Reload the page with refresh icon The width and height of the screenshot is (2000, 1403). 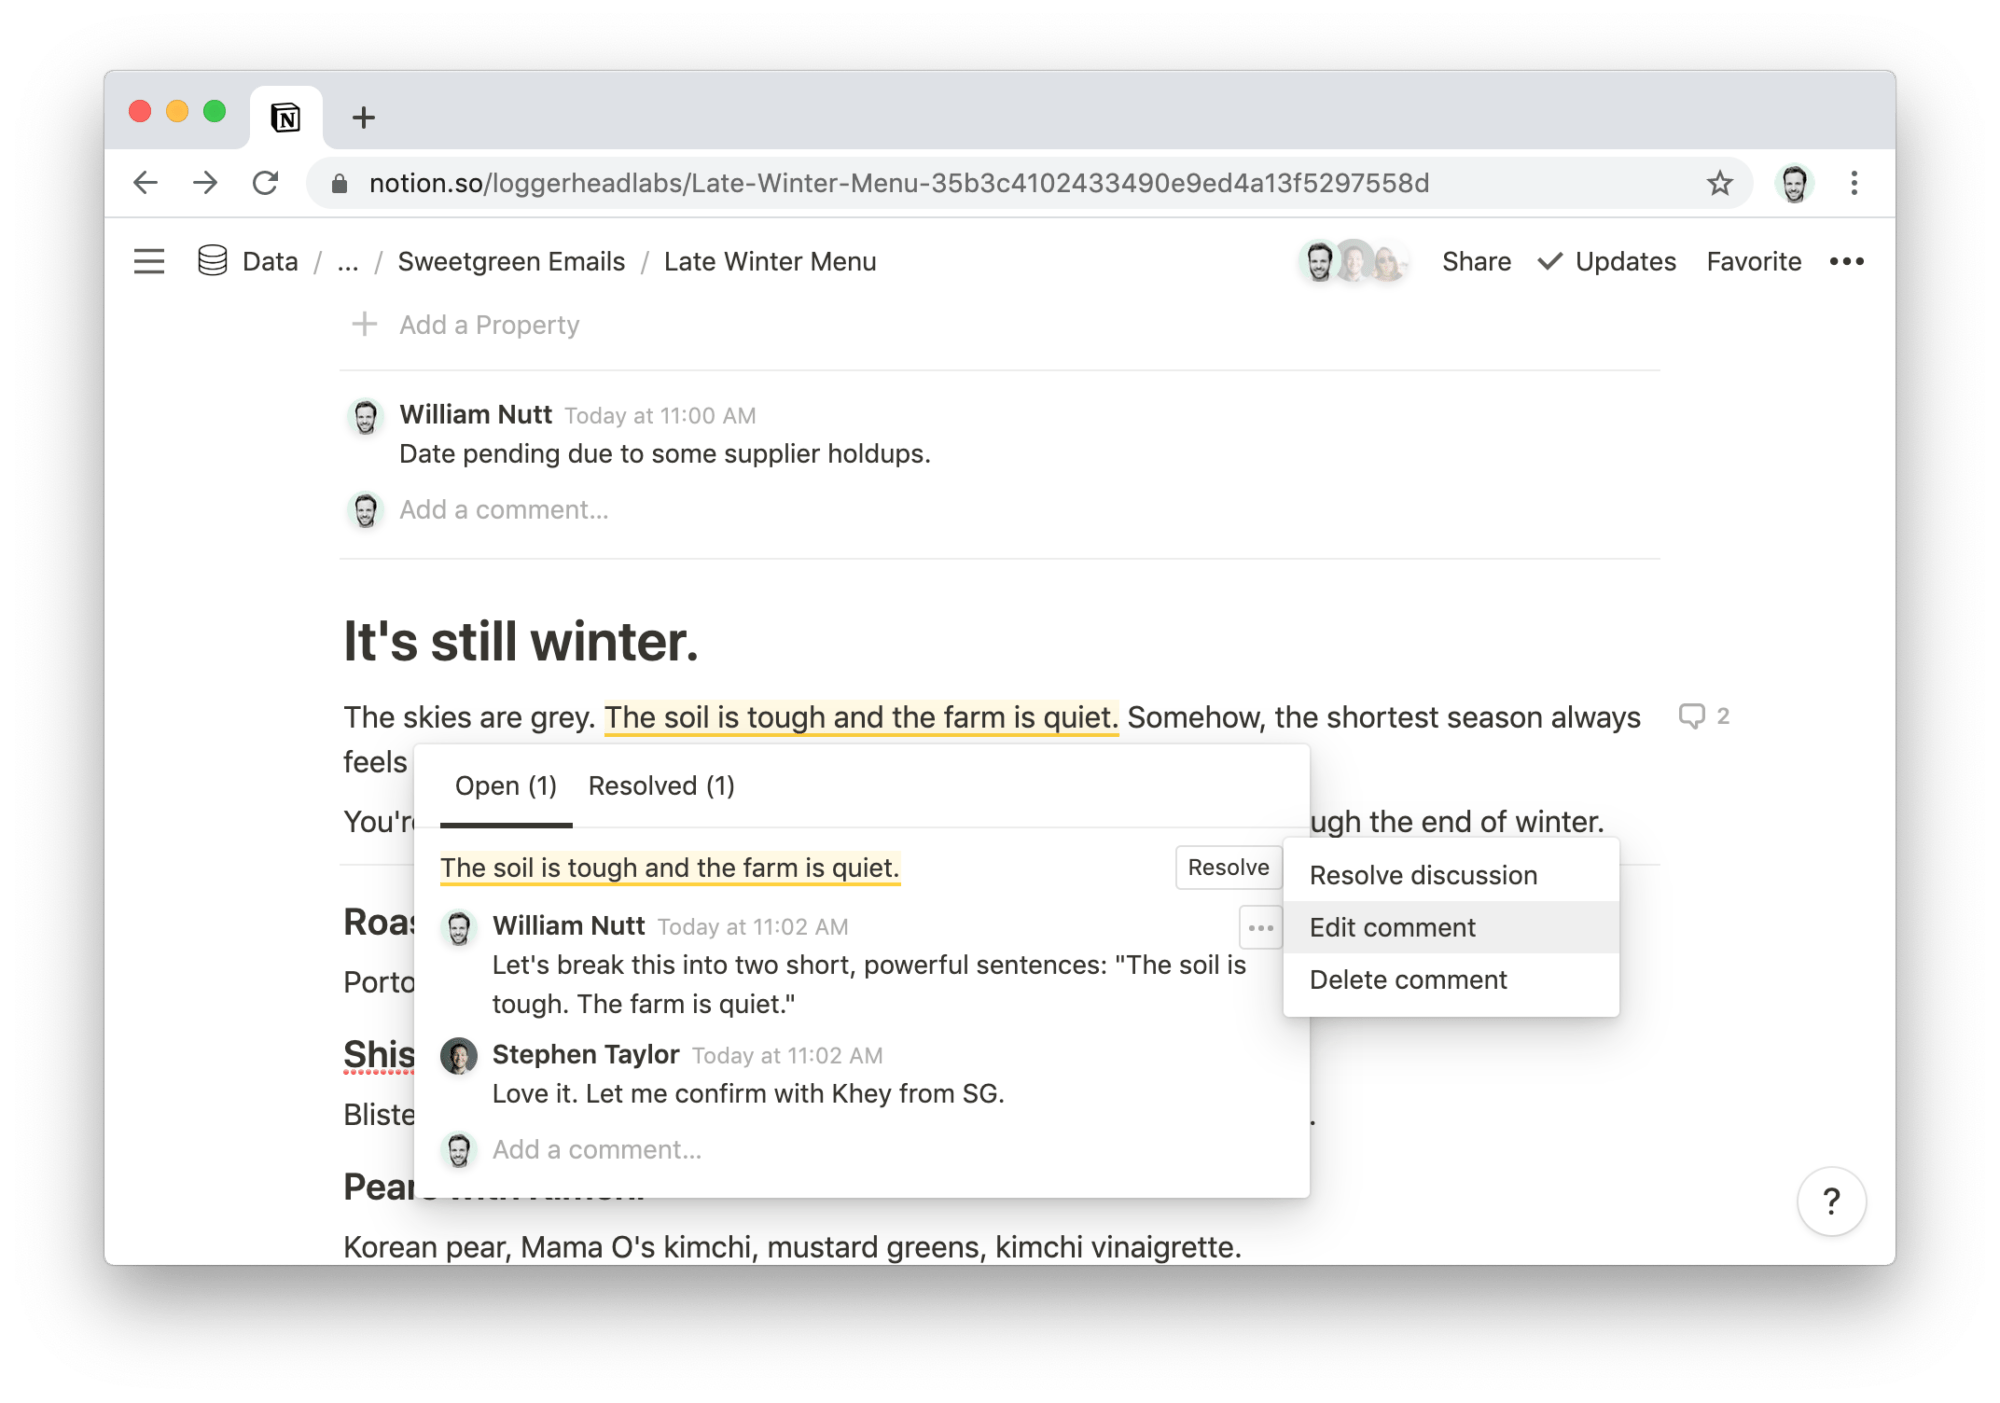pos(265,183)
